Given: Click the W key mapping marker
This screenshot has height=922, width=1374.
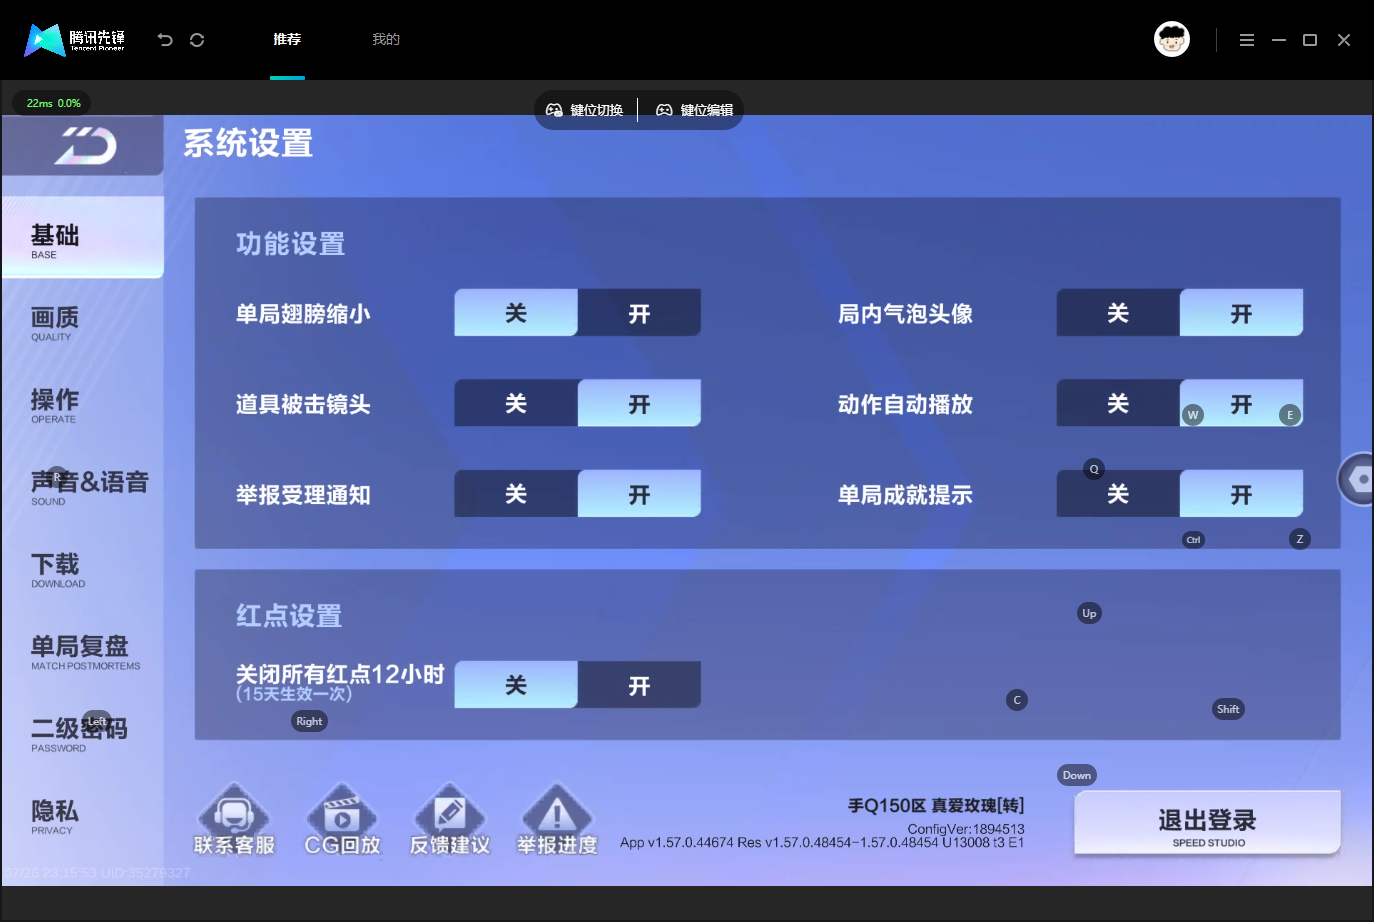Looking at the screenshot, I should coord(1192,415).
